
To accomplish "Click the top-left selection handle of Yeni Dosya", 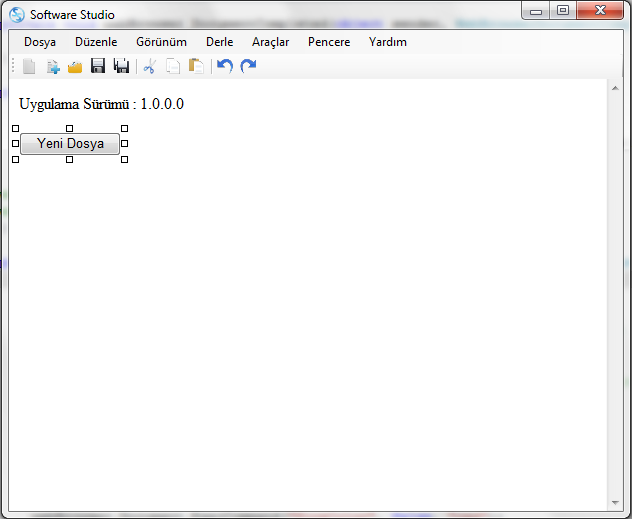I will [x=15, y=129].
